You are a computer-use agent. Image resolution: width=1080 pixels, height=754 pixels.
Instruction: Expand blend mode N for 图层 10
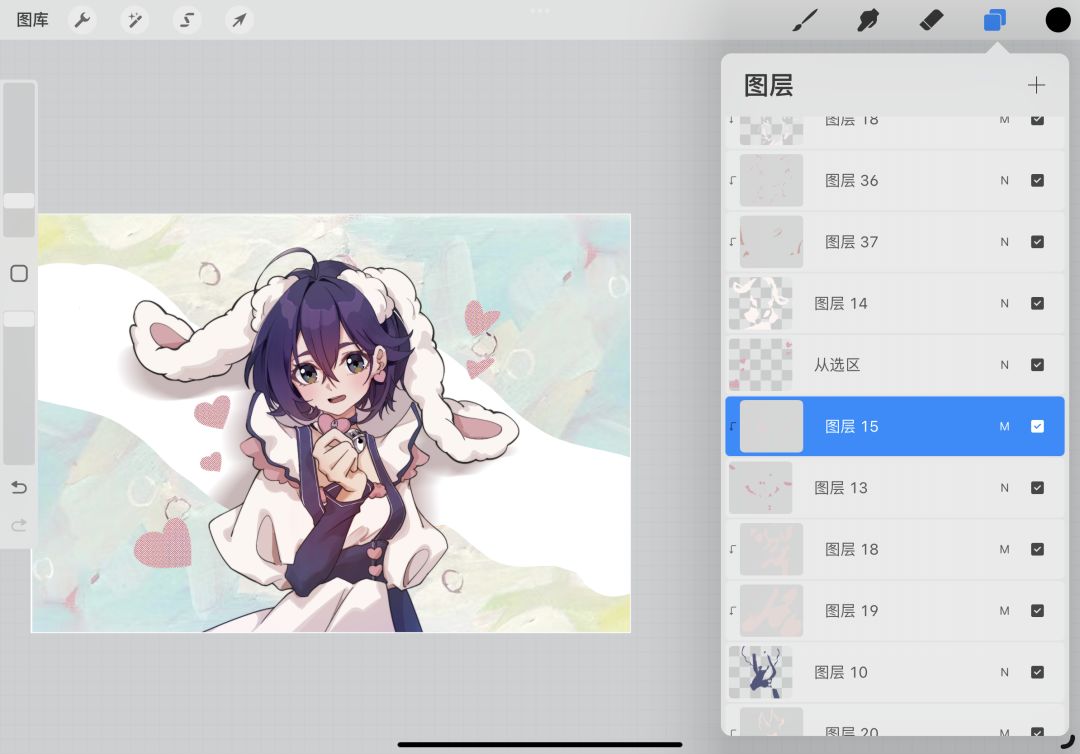pyautogui.click(x=1004, y=672)
